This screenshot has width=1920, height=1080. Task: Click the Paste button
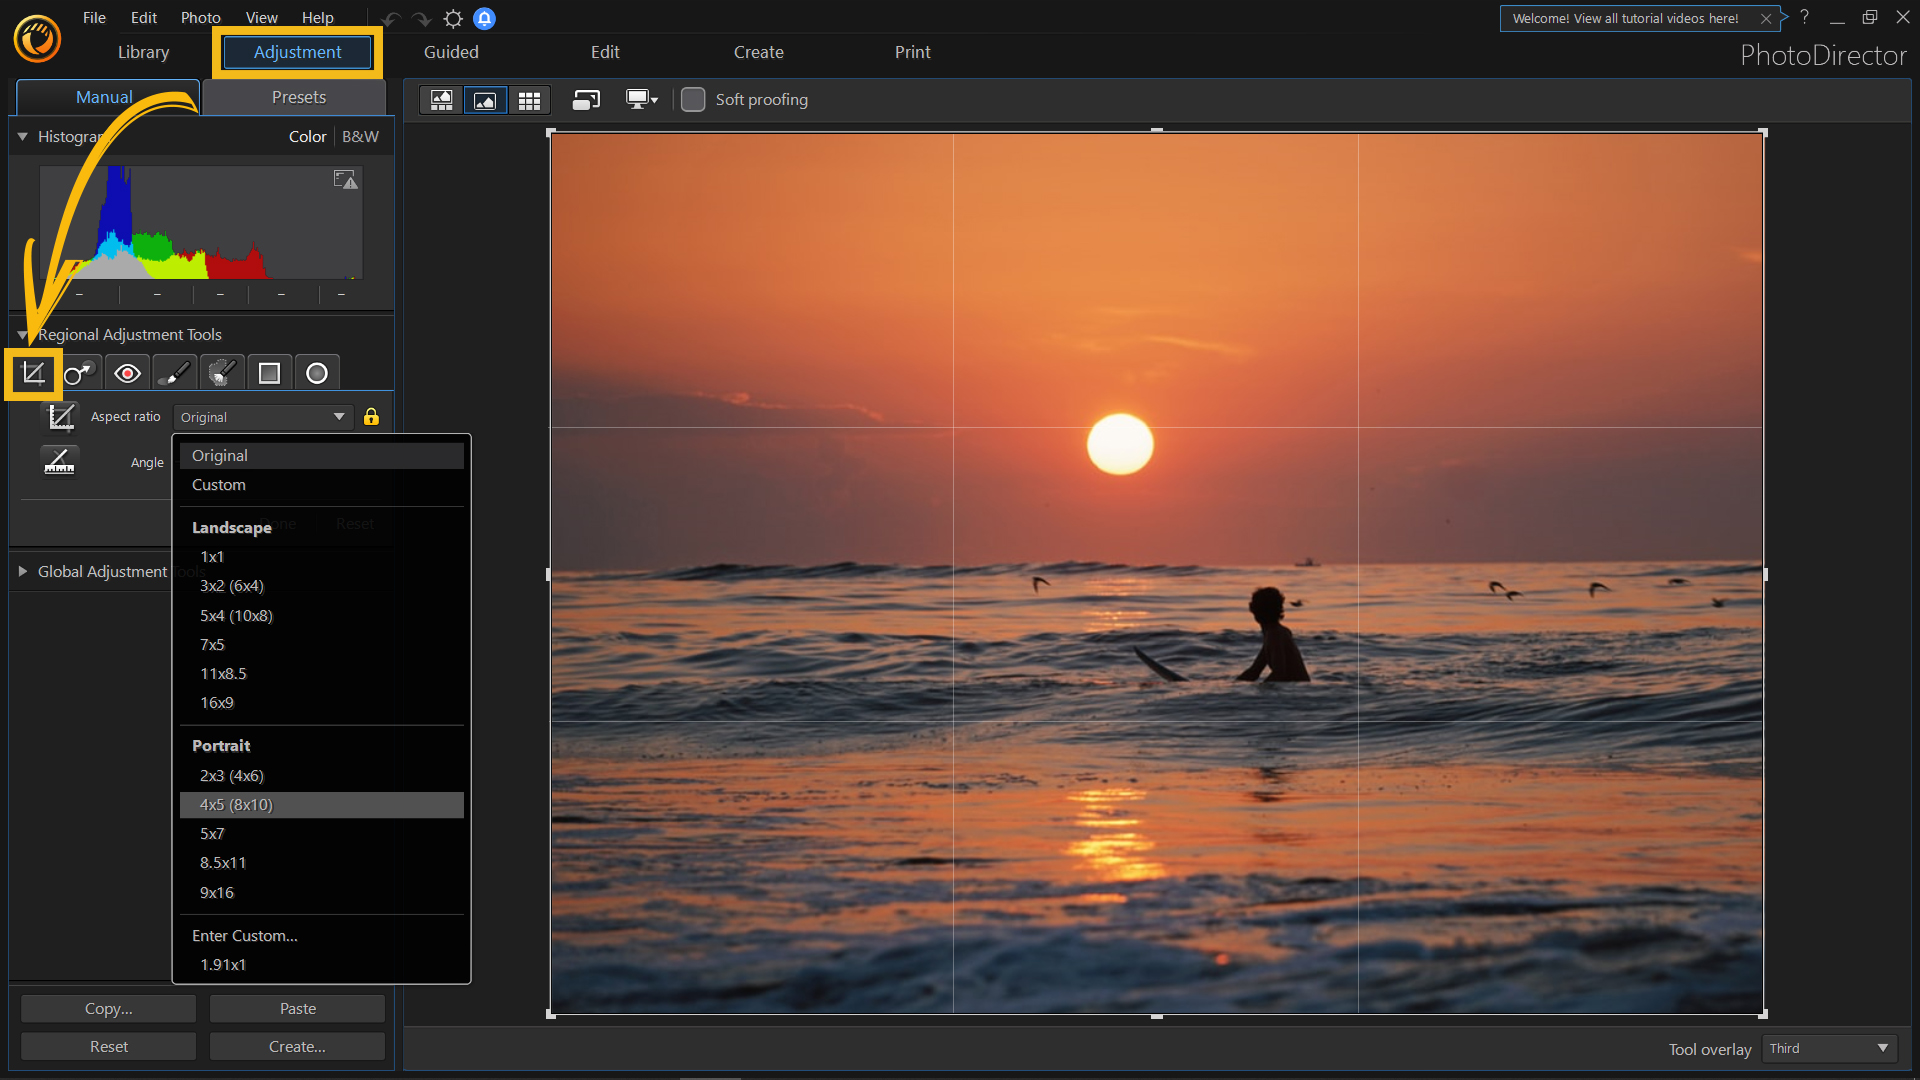[x=297, y=1009]
